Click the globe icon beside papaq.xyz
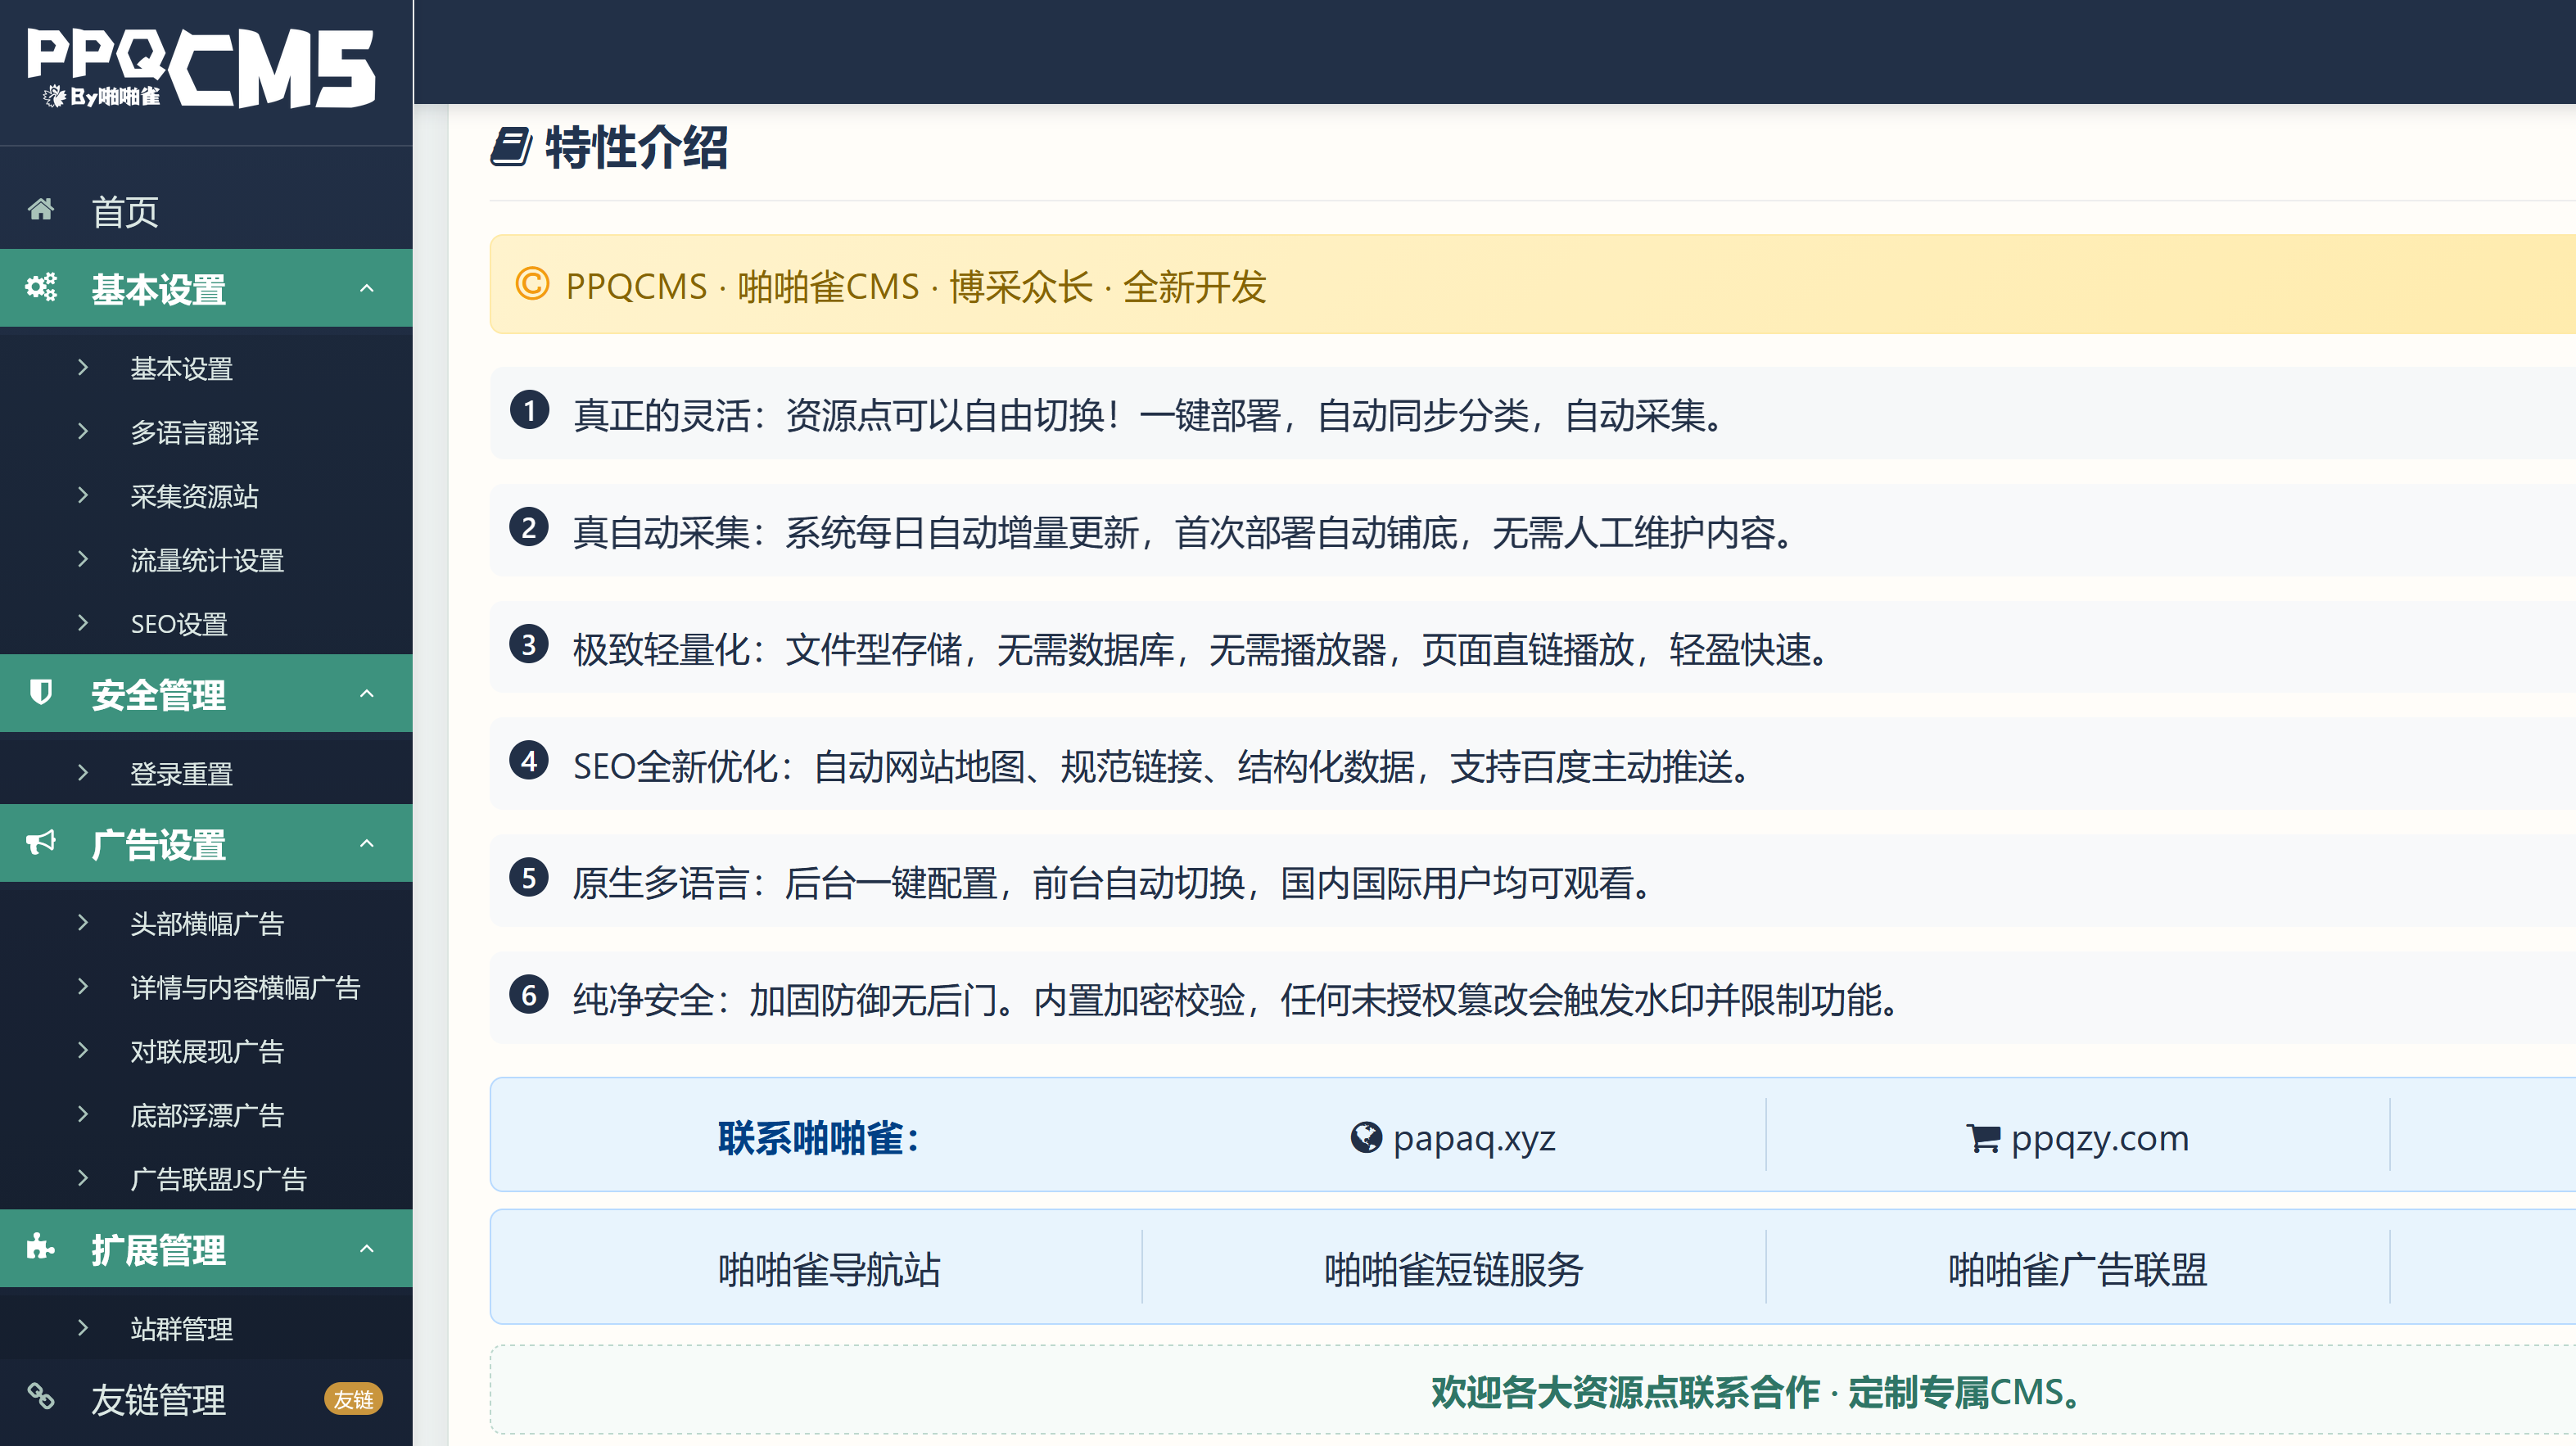2576x1446 pixels. click(1366, 1137)
